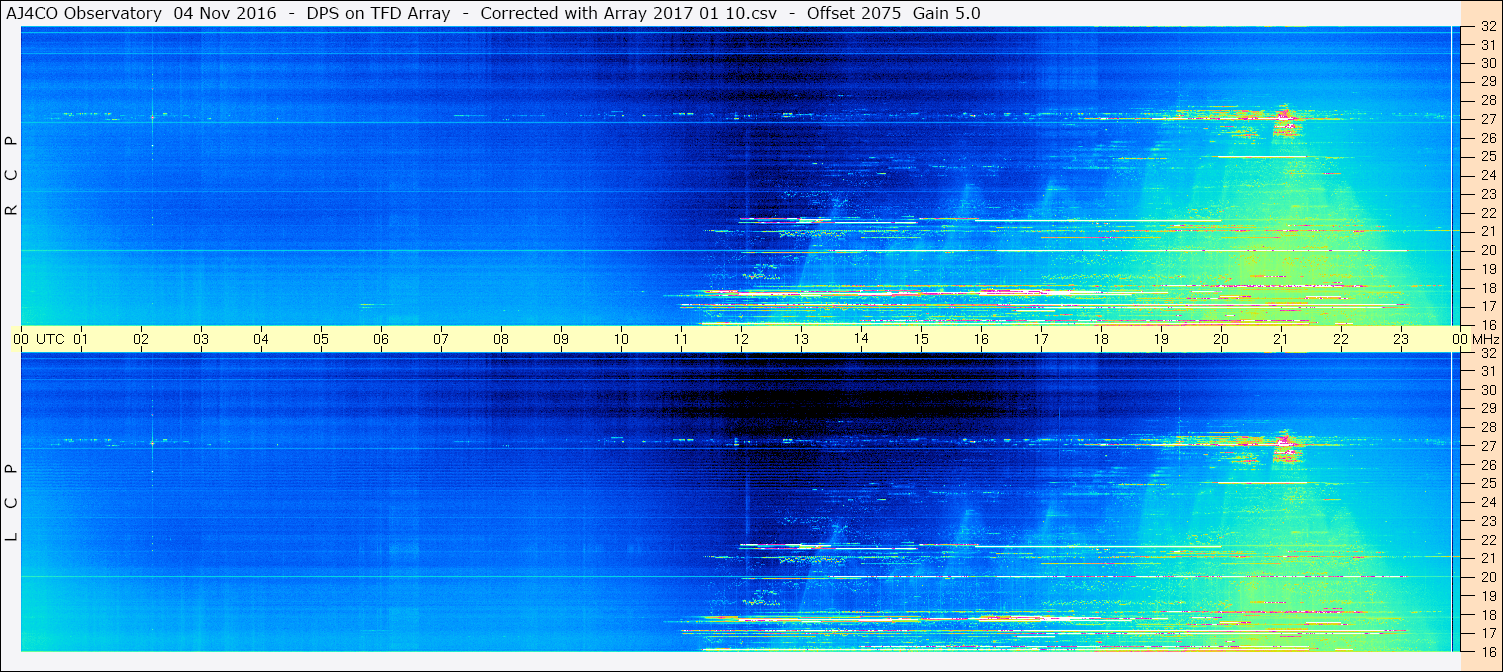Screen dimensions: 1503x672
Task: Click the 27 MHz label in the LCP panel
Action: [x=1488, y=446]
